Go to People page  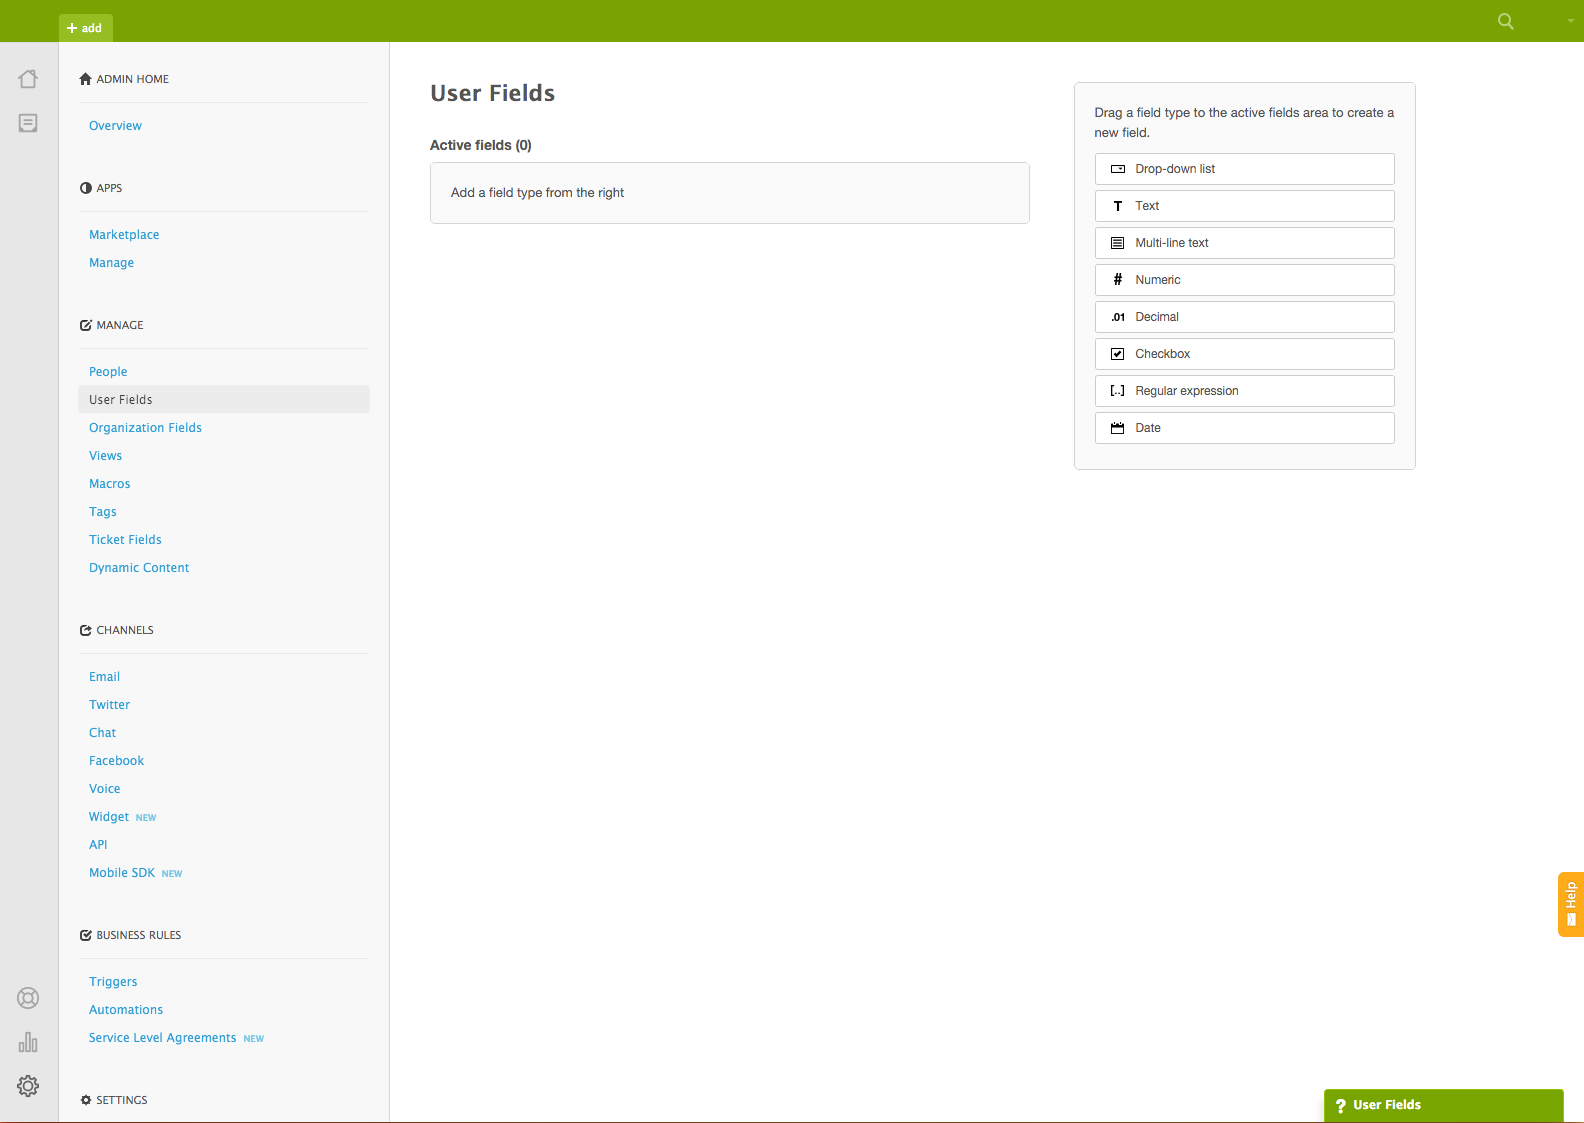click(108, 372)
